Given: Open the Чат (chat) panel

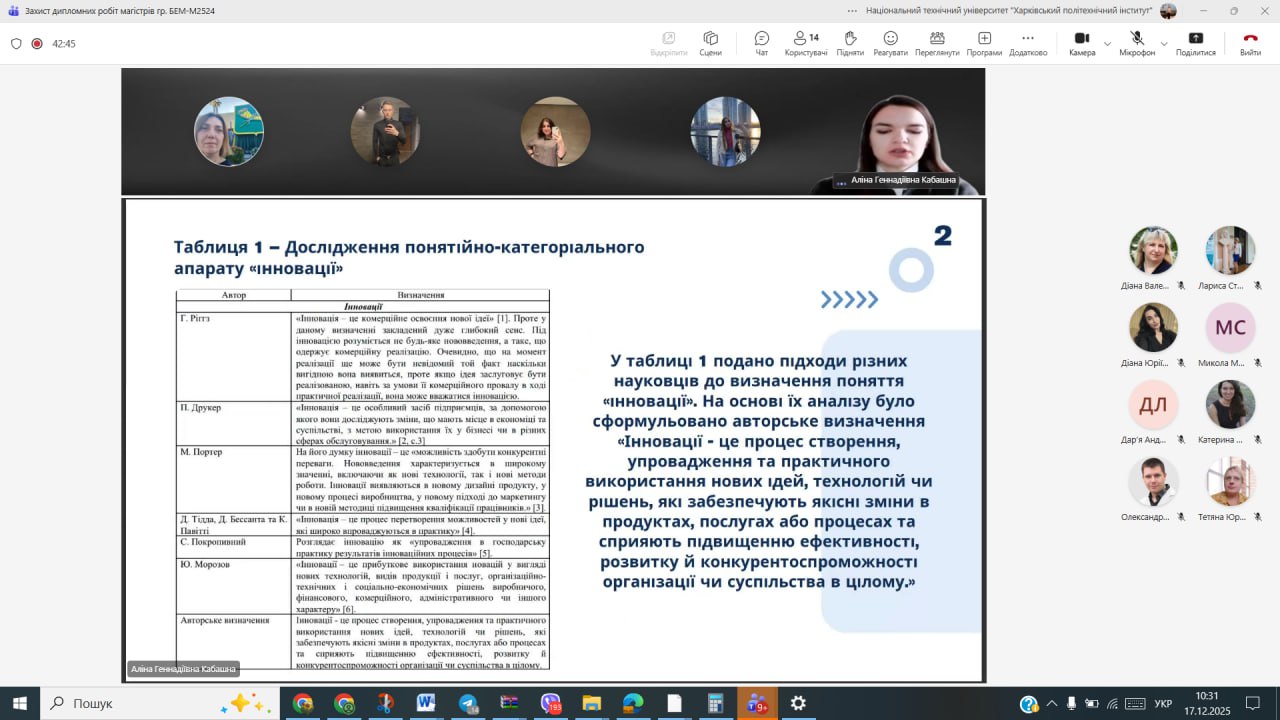Looking at the screenshot, I should point(762,43).
